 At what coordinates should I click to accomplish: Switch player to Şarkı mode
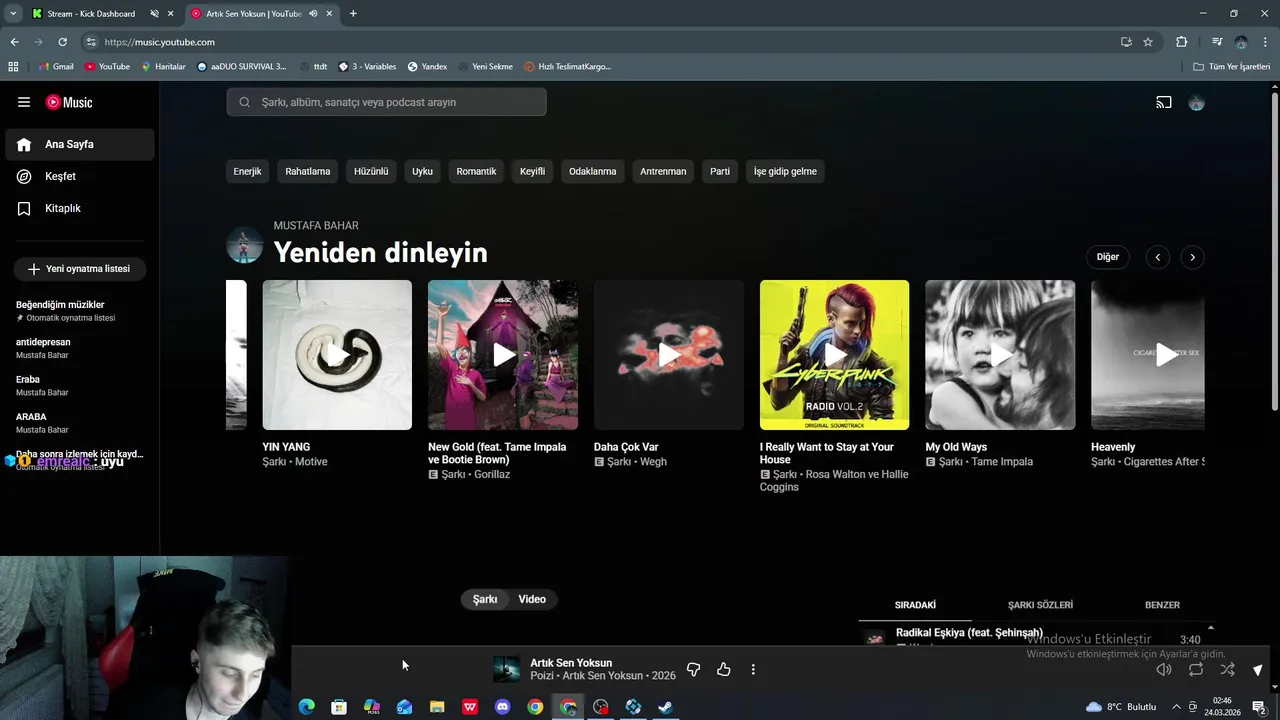(485, 599)
